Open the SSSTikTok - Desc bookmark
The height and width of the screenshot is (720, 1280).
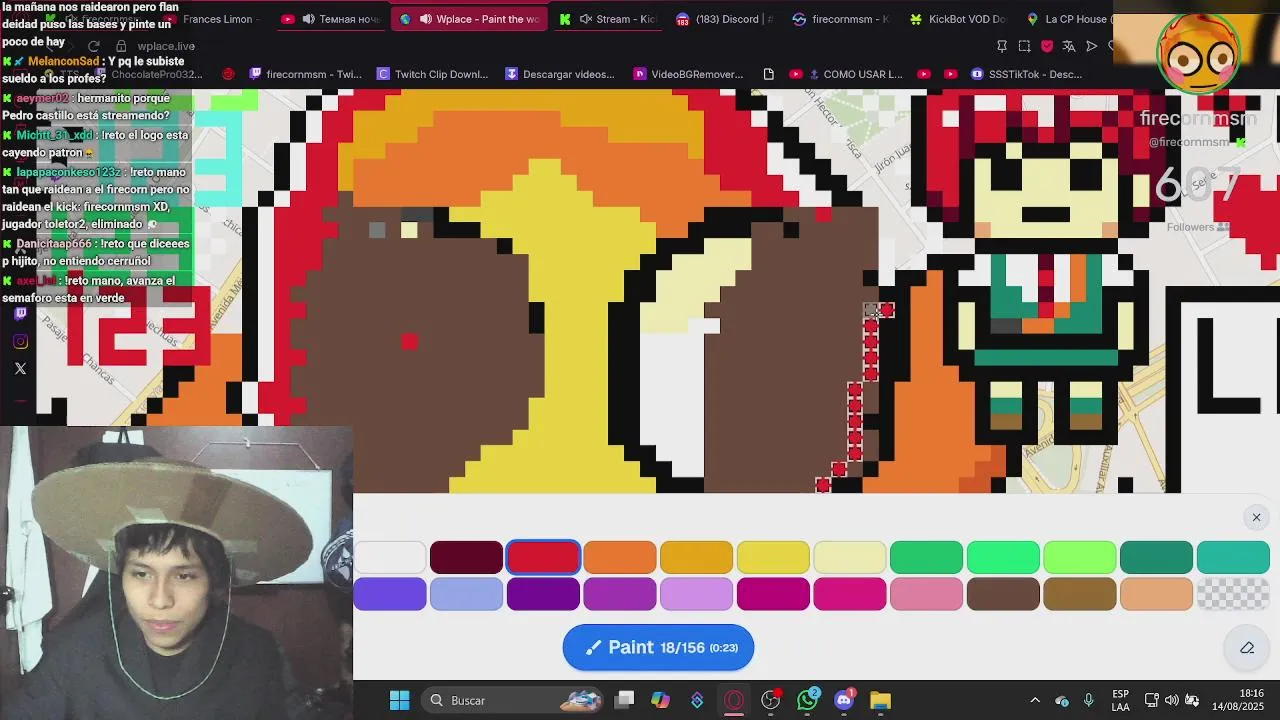click(x=1026, y=74)
